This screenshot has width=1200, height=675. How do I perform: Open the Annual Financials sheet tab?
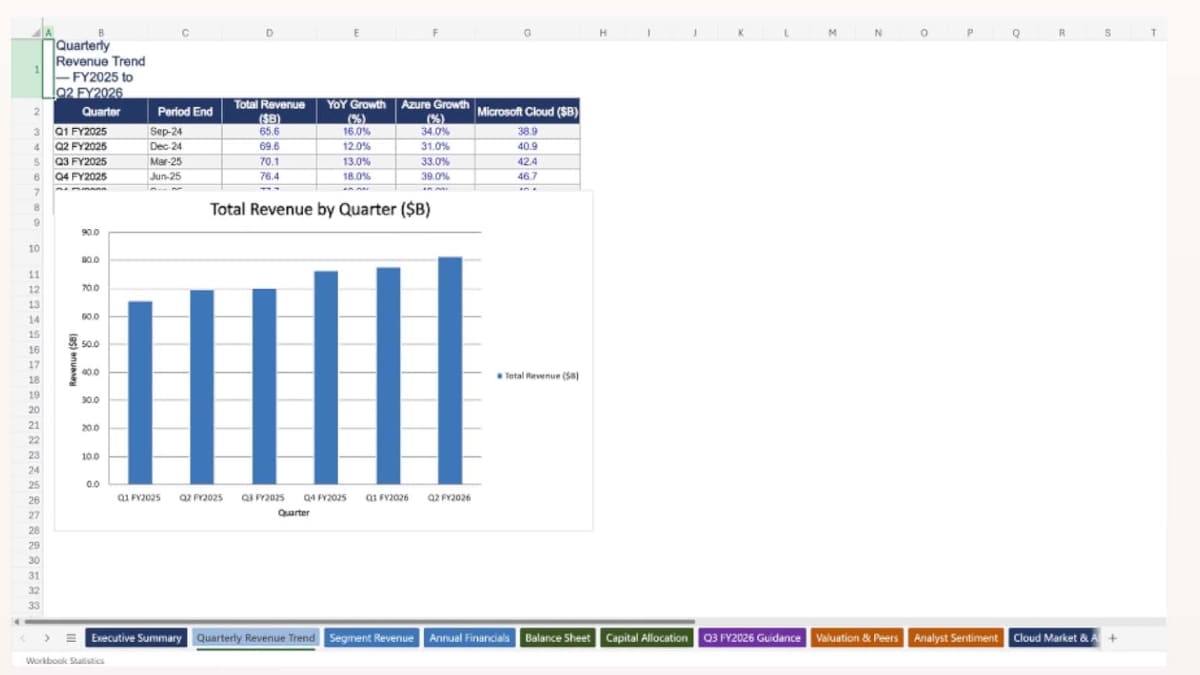pos(469,637)
